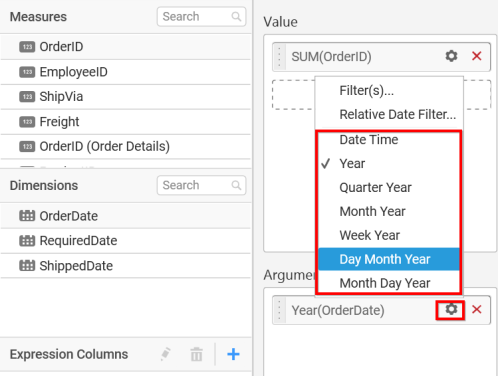Select the OrderDate dimension

tap(125, 216)
